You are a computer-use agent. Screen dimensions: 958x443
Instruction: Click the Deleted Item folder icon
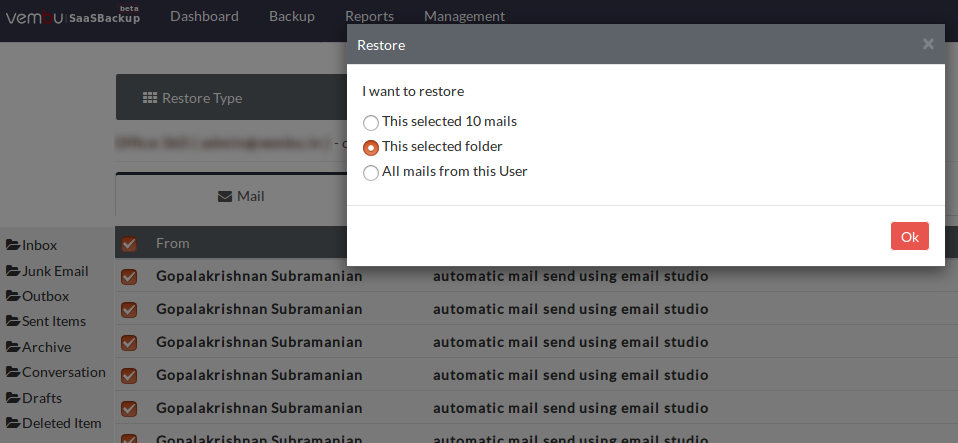pyautogui.click(x=13, y=423)
